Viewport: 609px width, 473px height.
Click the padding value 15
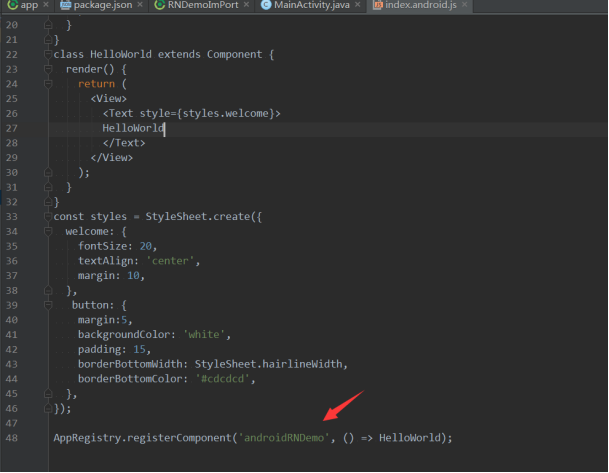click(x=139, y=350)
